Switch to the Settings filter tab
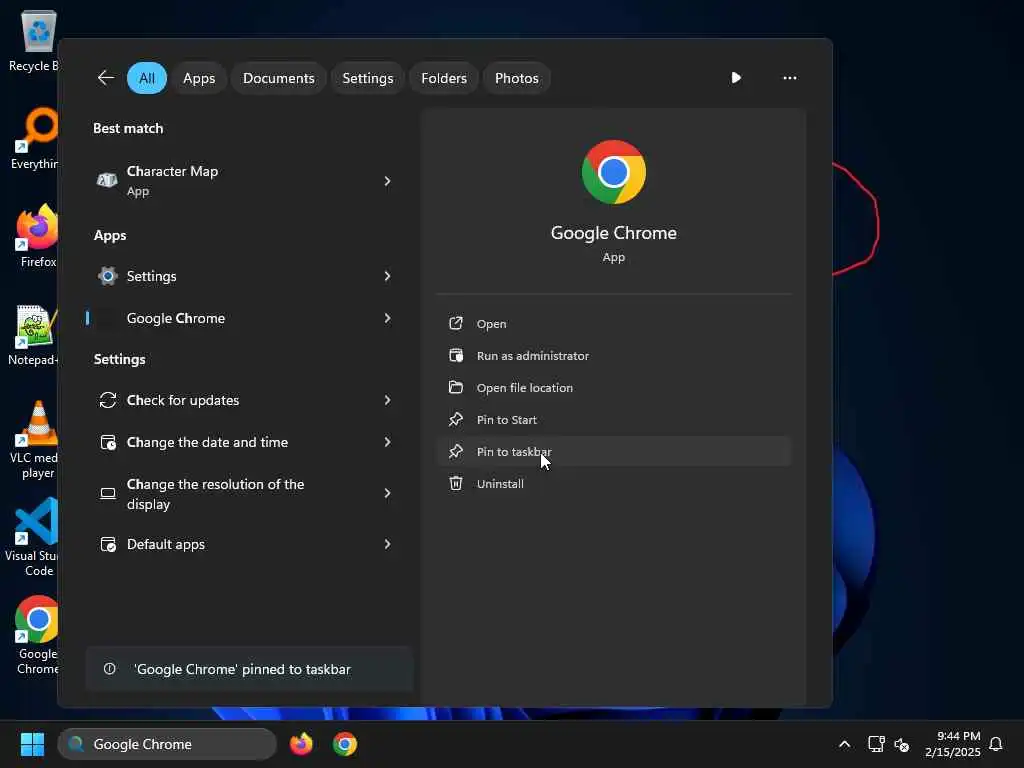Viewport: 1024px width, 768px height. point(368,78)
